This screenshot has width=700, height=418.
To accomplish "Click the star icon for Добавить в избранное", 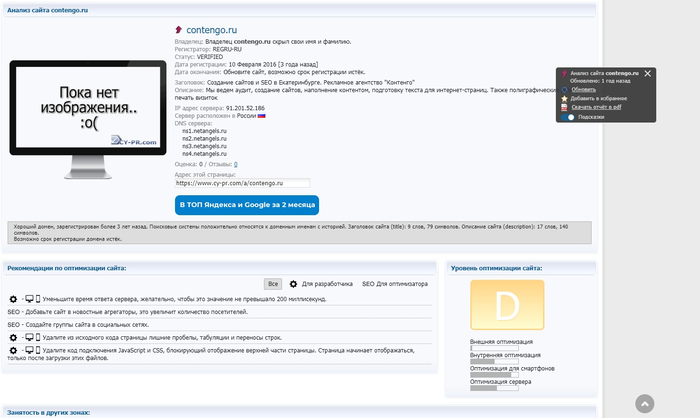I will (x=565, y=99).
